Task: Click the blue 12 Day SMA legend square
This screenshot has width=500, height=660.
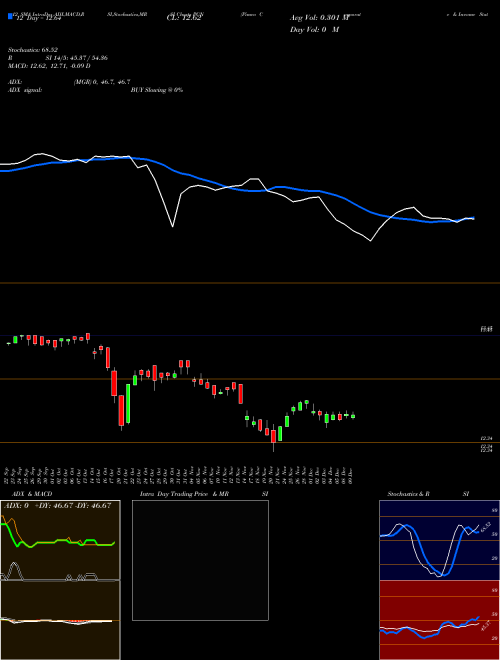Action: point(10,16)
